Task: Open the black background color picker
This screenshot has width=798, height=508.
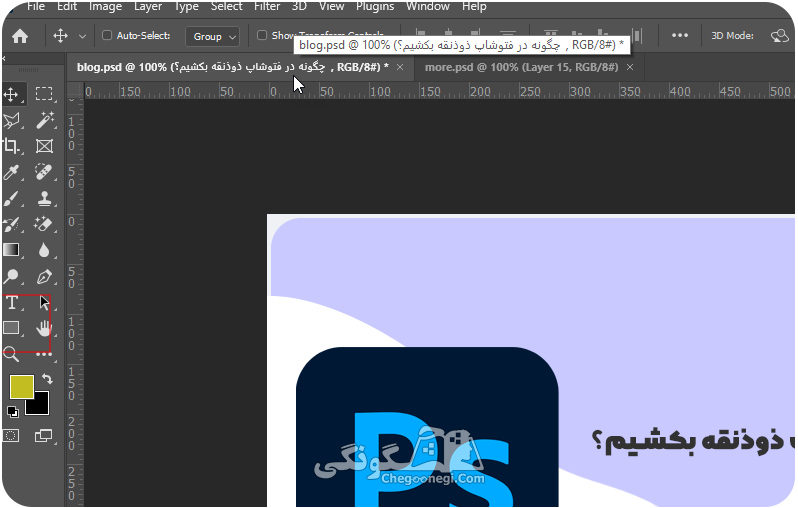Action: pyautogui.click(x=41, y=406)
